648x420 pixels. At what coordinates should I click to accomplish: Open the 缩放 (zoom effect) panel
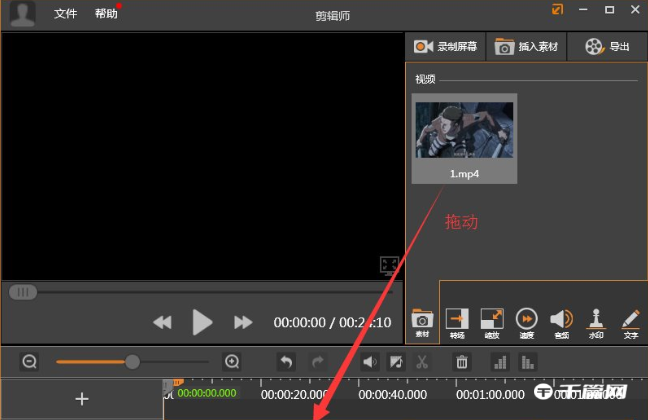pos(491,322)
